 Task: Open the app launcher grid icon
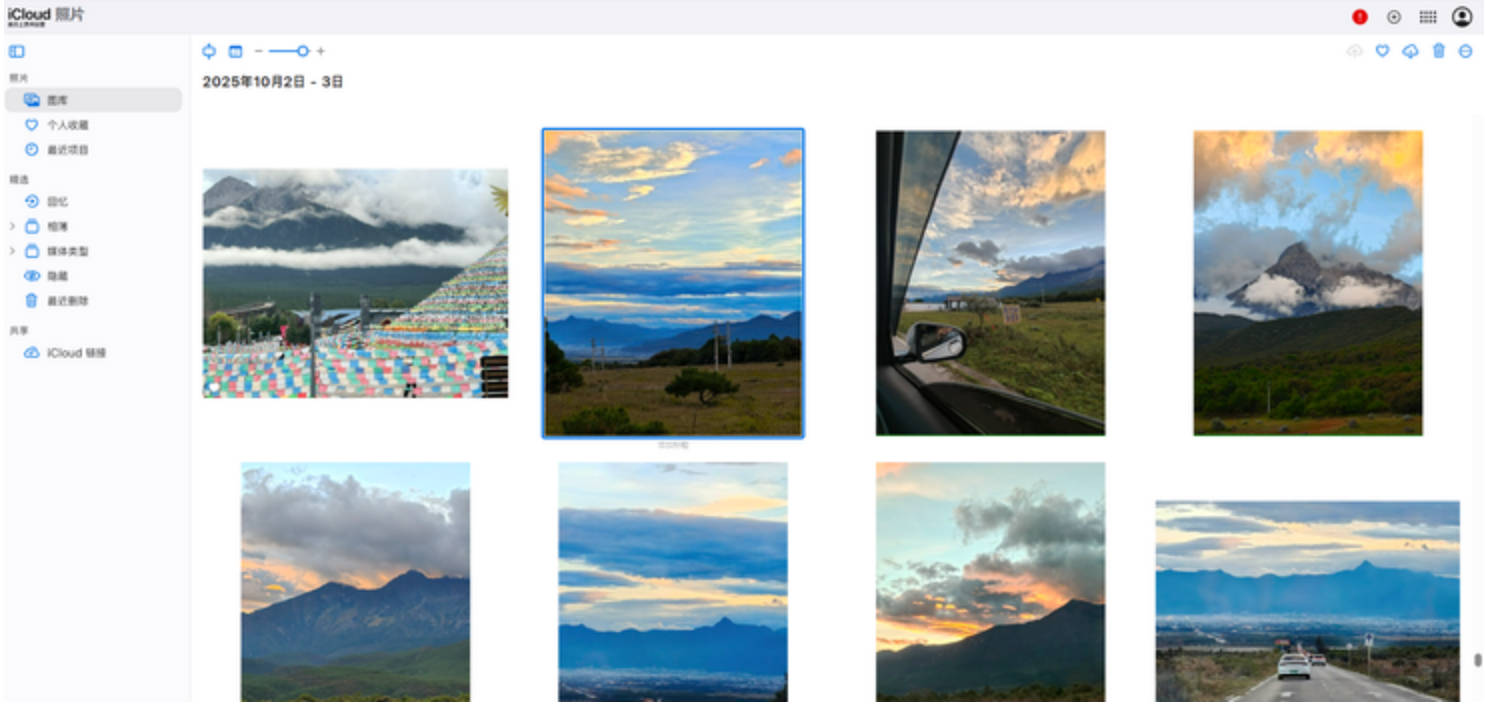point(1428,17)
